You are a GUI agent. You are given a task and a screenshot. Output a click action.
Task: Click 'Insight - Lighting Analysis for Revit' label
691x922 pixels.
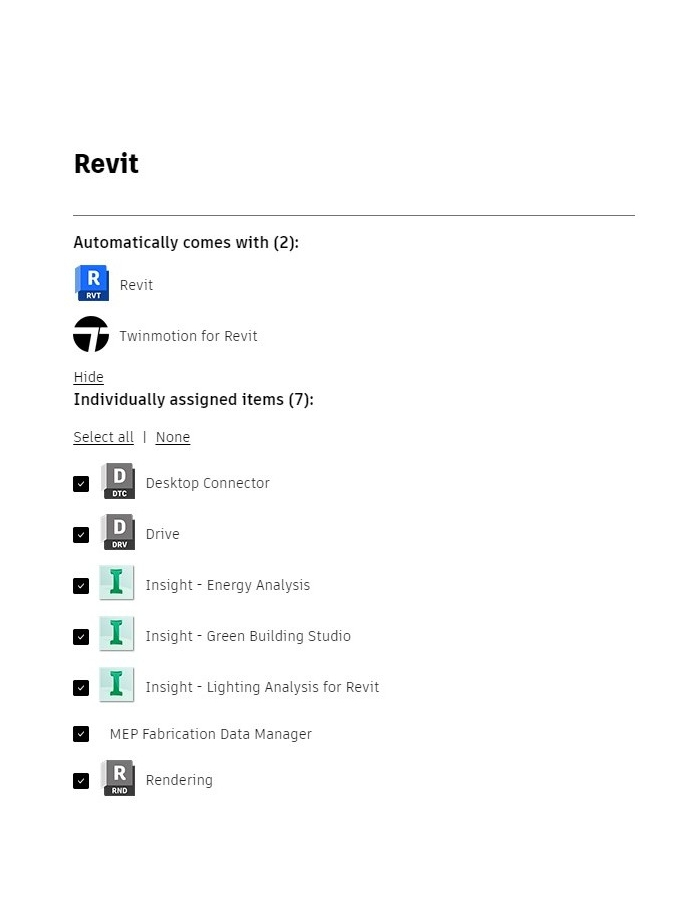(x=262, y=687)
